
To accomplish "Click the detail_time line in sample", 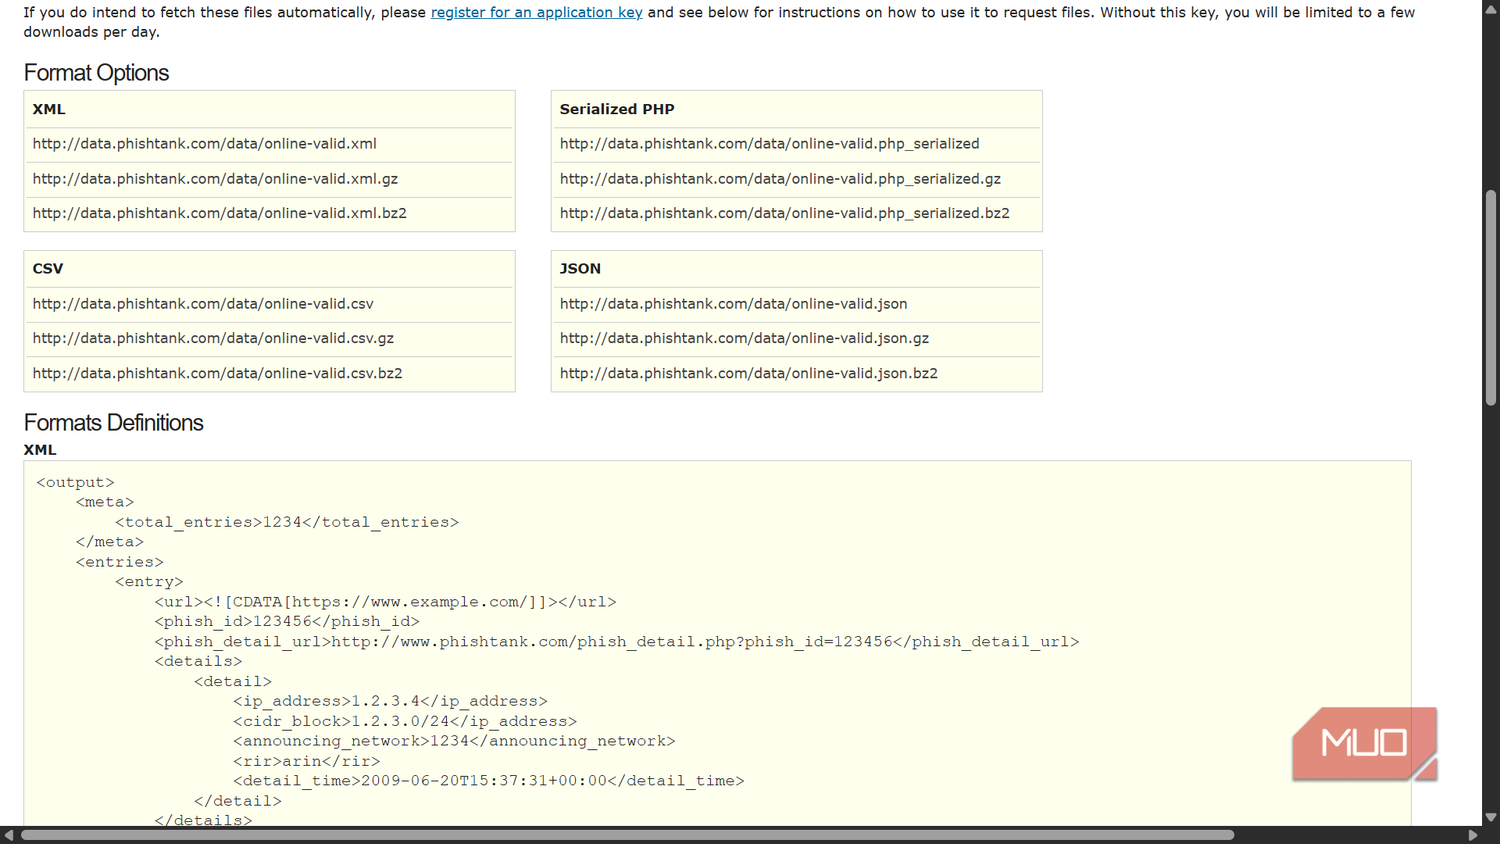I will (489, 781).
